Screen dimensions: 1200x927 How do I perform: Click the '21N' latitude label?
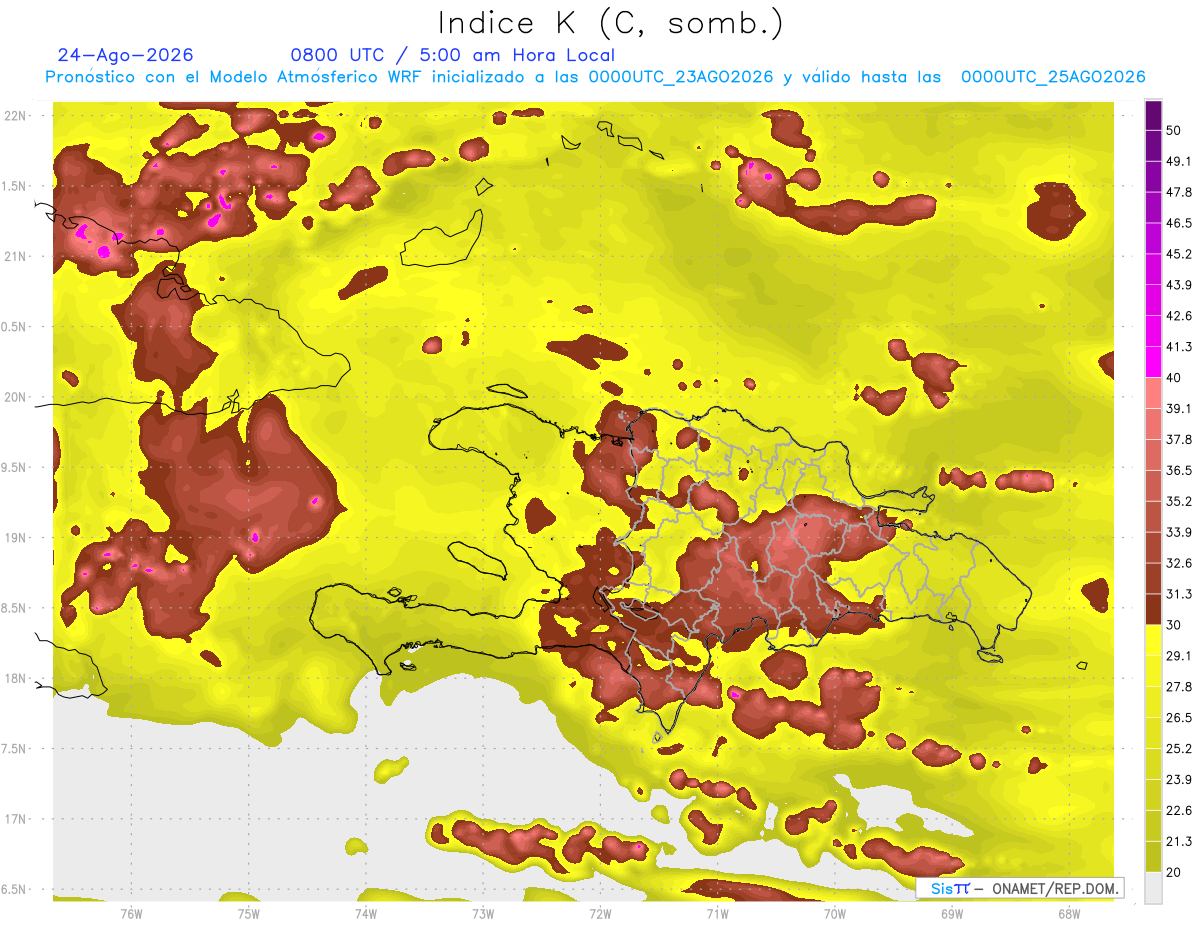click(15, 256)
